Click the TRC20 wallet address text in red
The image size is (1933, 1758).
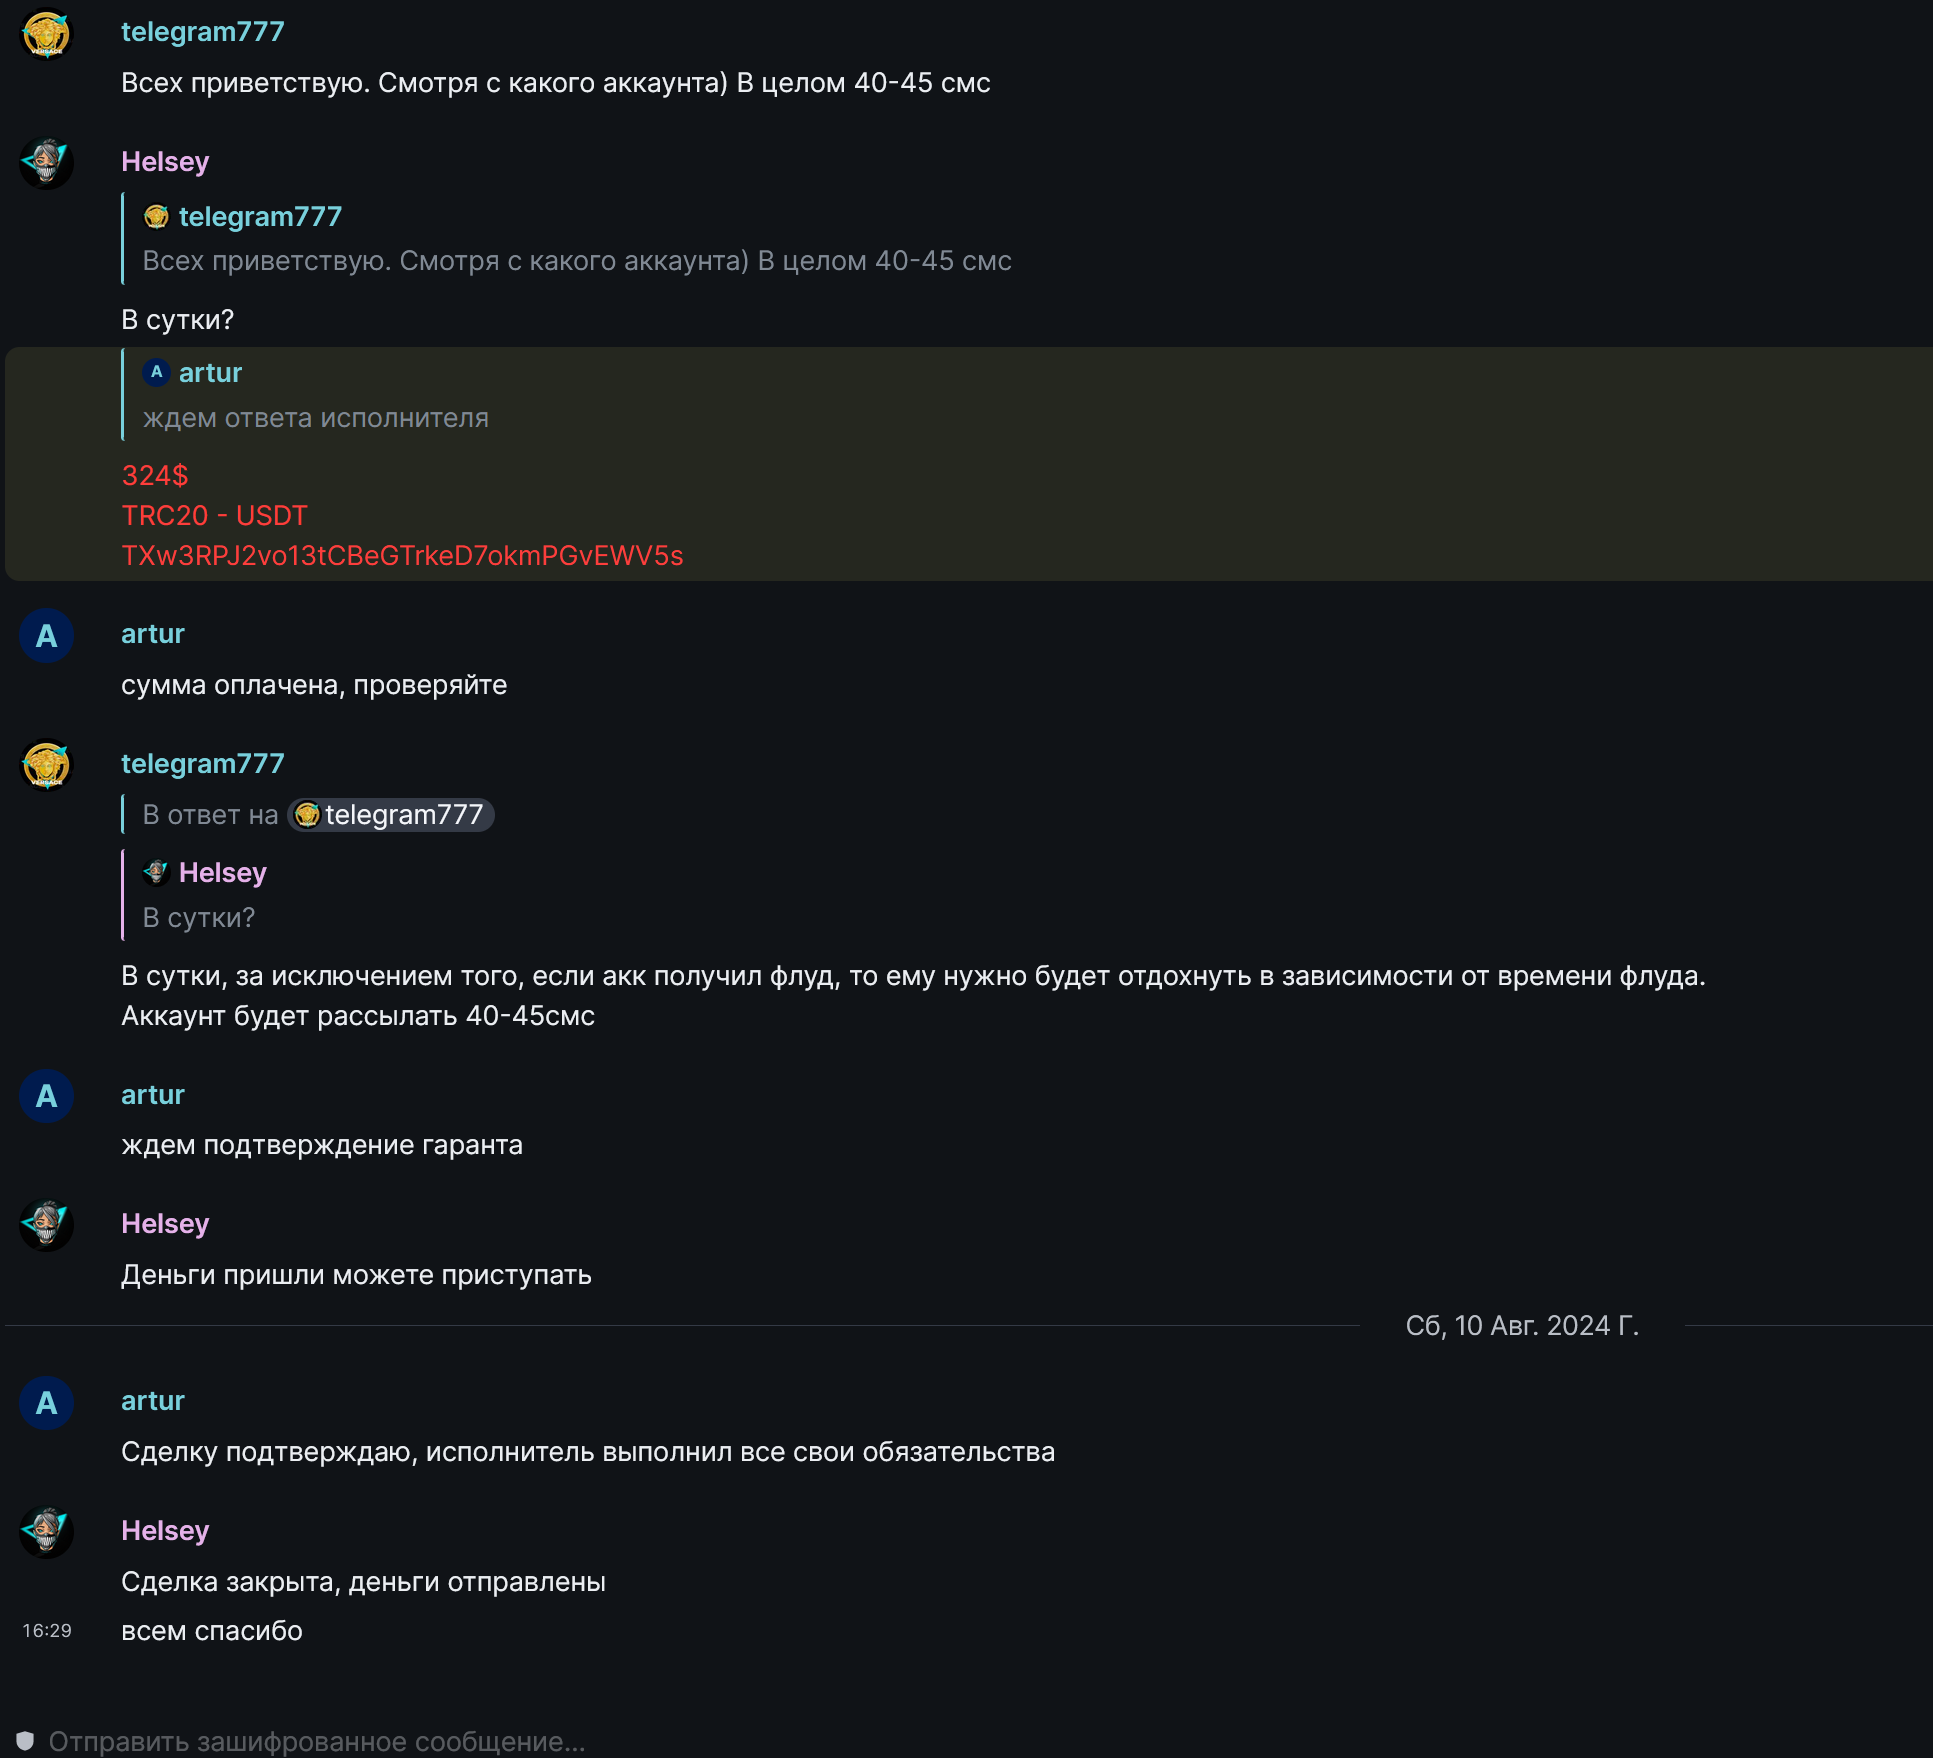pyautogui.click(x=402, y=556)
